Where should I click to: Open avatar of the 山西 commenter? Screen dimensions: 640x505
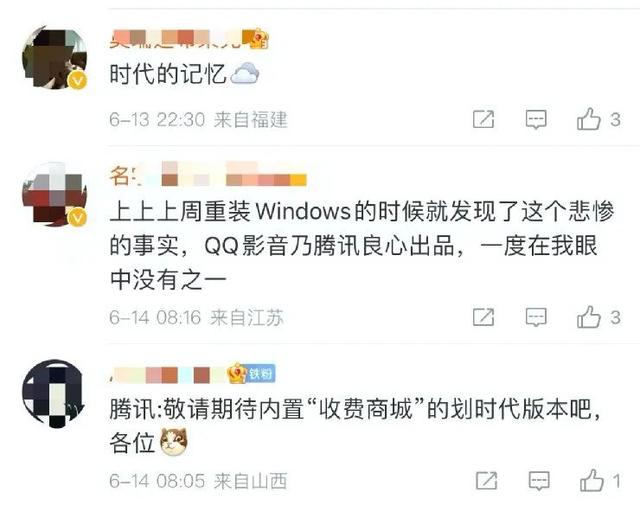coord(54,393)
